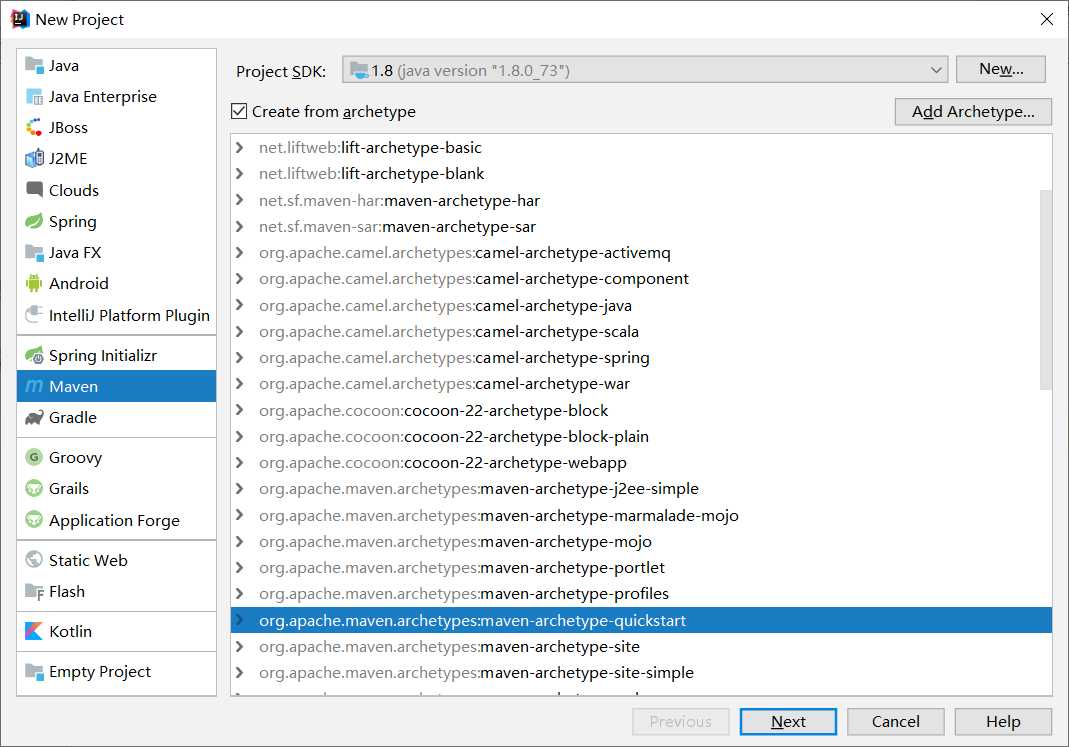Select camel-archetype-java archetype
Viewport: 1069px width, 747px height.
[641, 305]
